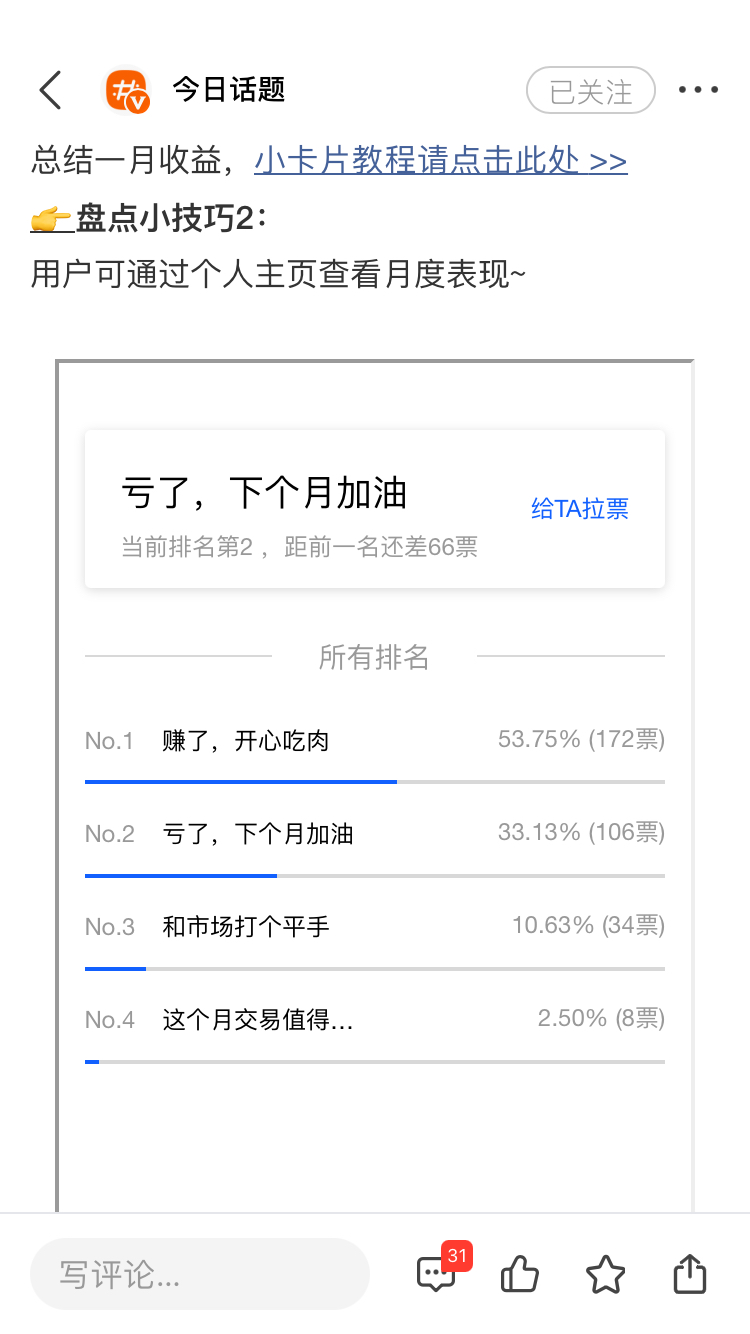
Task: Open the 小卡片教程请点击此处 link
Action: click(441, 160)
